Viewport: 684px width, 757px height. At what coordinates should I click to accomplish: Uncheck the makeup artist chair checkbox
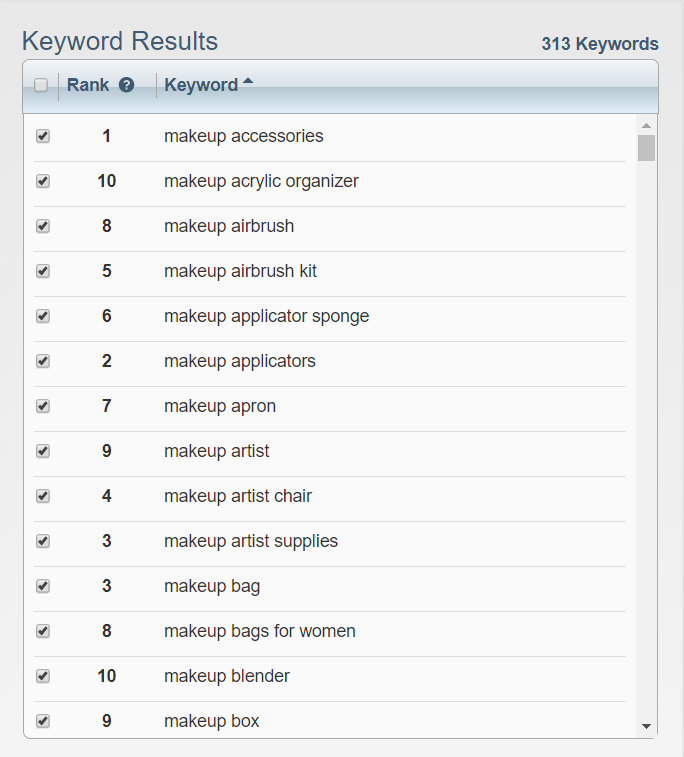[x=43, y=496]
